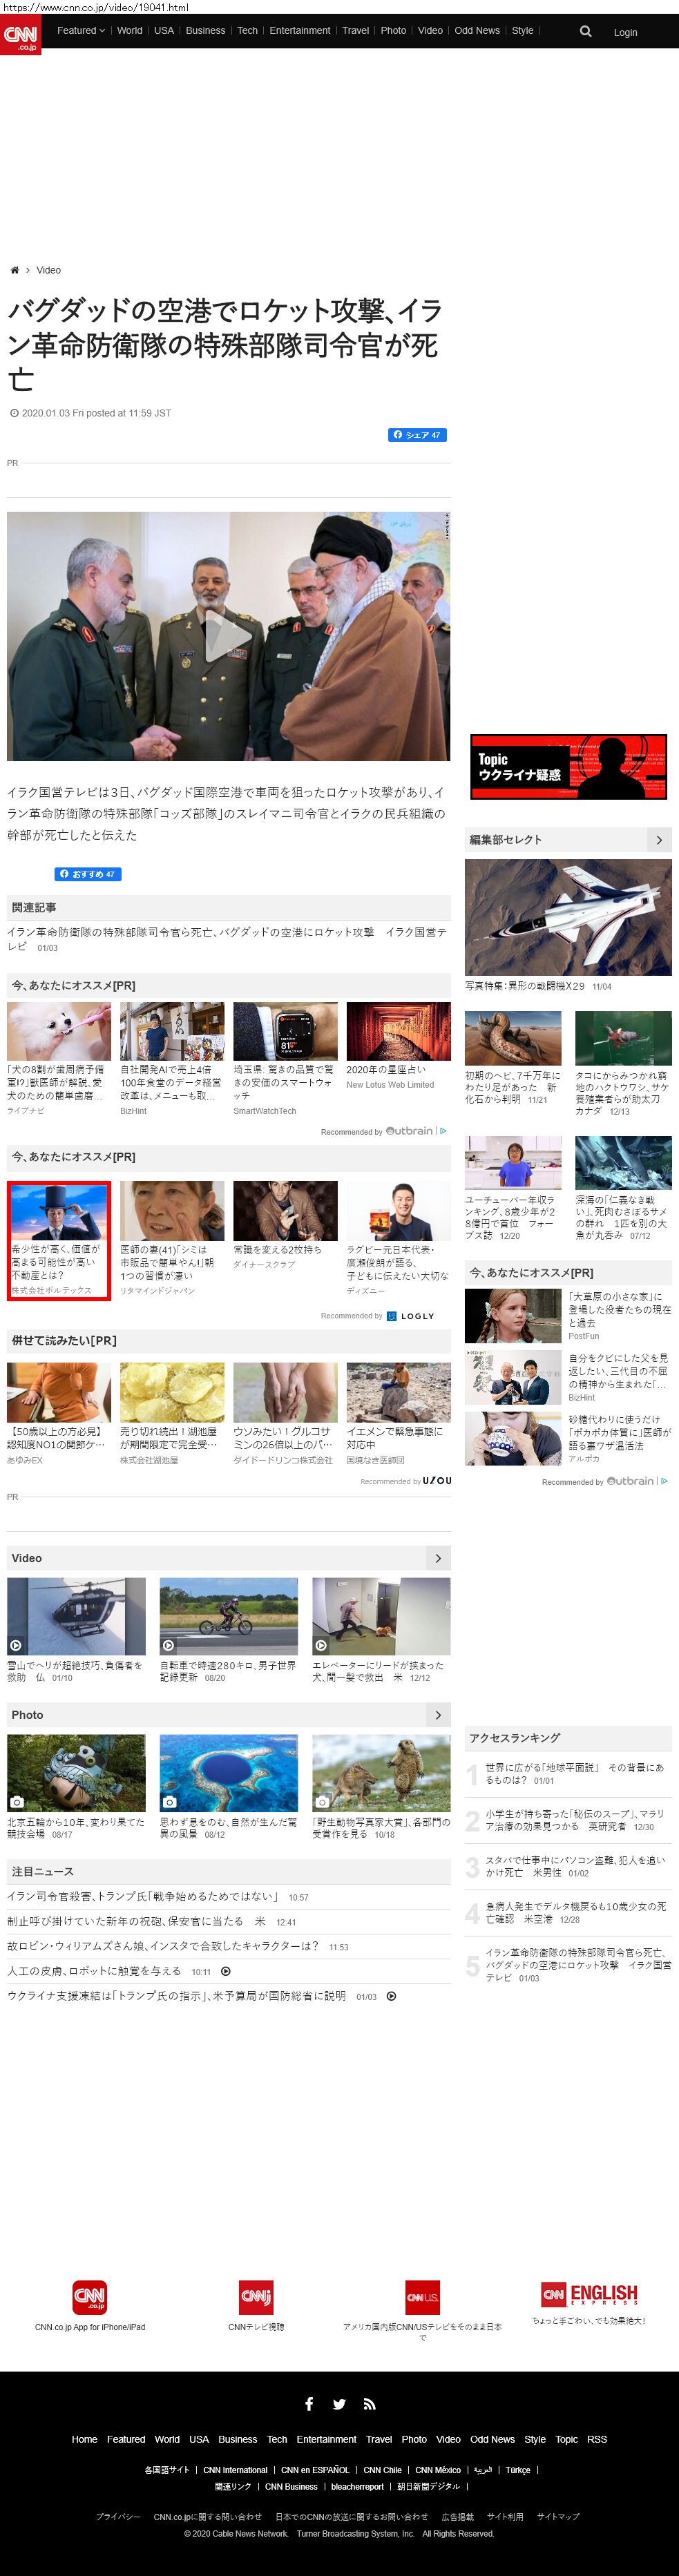Play the main news video
The width and height of the screenshot is (679, 2576).
228,637
